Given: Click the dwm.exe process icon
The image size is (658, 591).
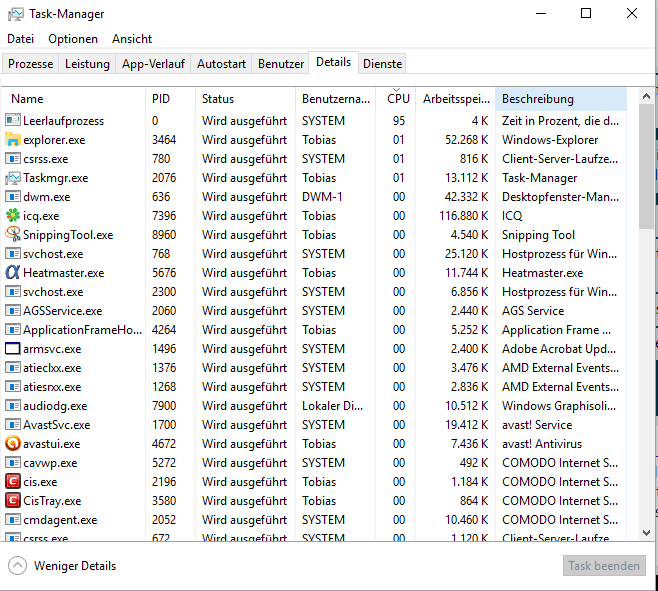Looking at the screenshot, I should point(13,196).
